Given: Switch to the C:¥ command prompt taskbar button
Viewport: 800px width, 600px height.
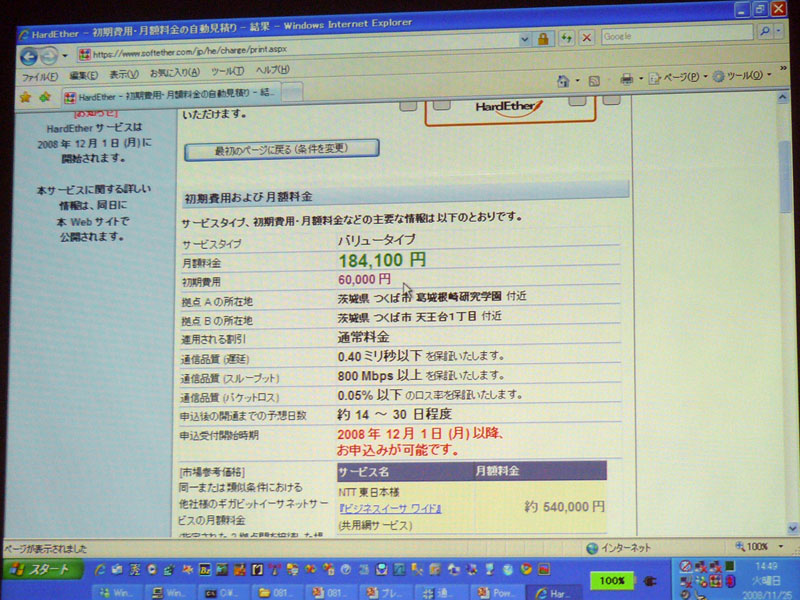Looking at the screenshot, I should tap(224, 592).
